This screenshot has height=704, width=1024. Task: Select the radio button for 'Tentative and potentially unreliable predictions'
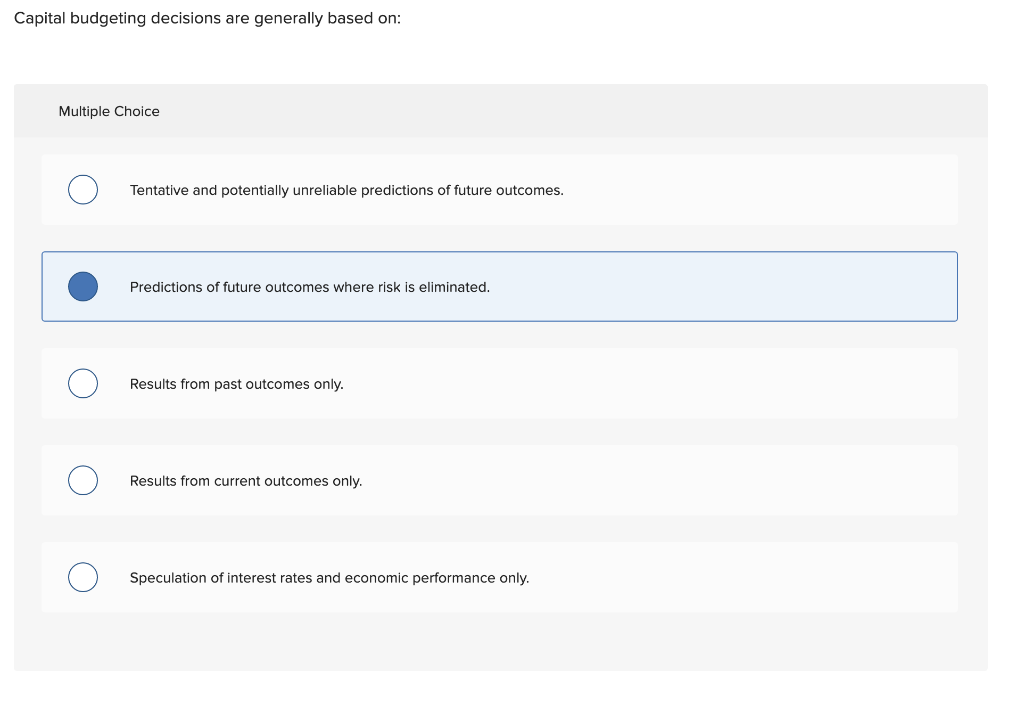click(x=82, y=189)
